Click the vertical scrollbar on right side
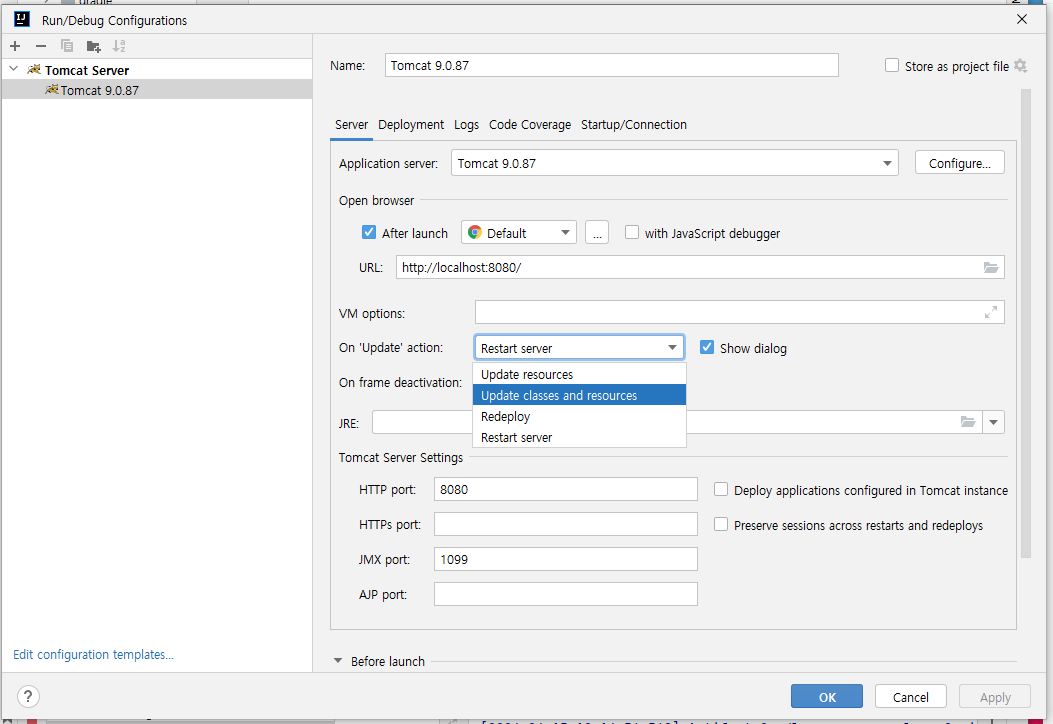 1025,324
